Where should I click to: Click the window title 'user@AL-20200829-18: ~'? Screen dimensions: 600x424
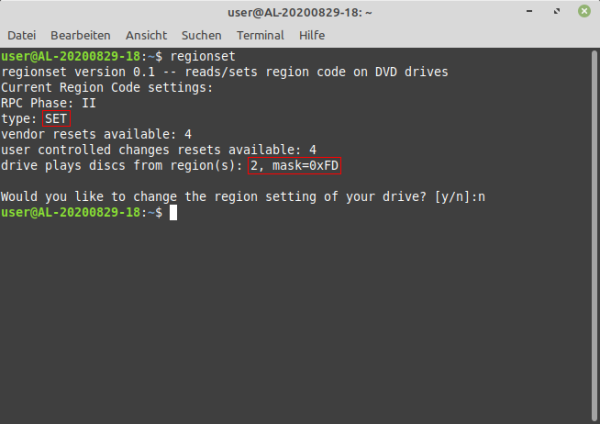pos(300,13)
